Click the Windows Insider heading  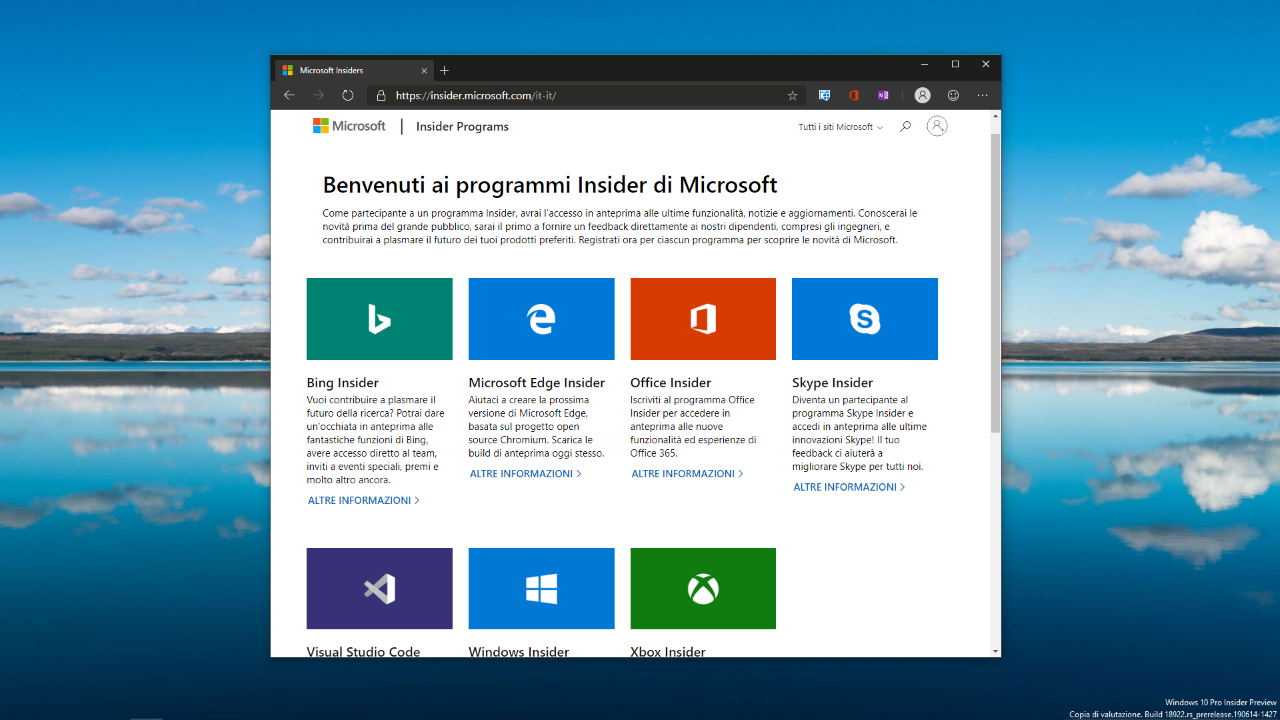coord(519,651)
